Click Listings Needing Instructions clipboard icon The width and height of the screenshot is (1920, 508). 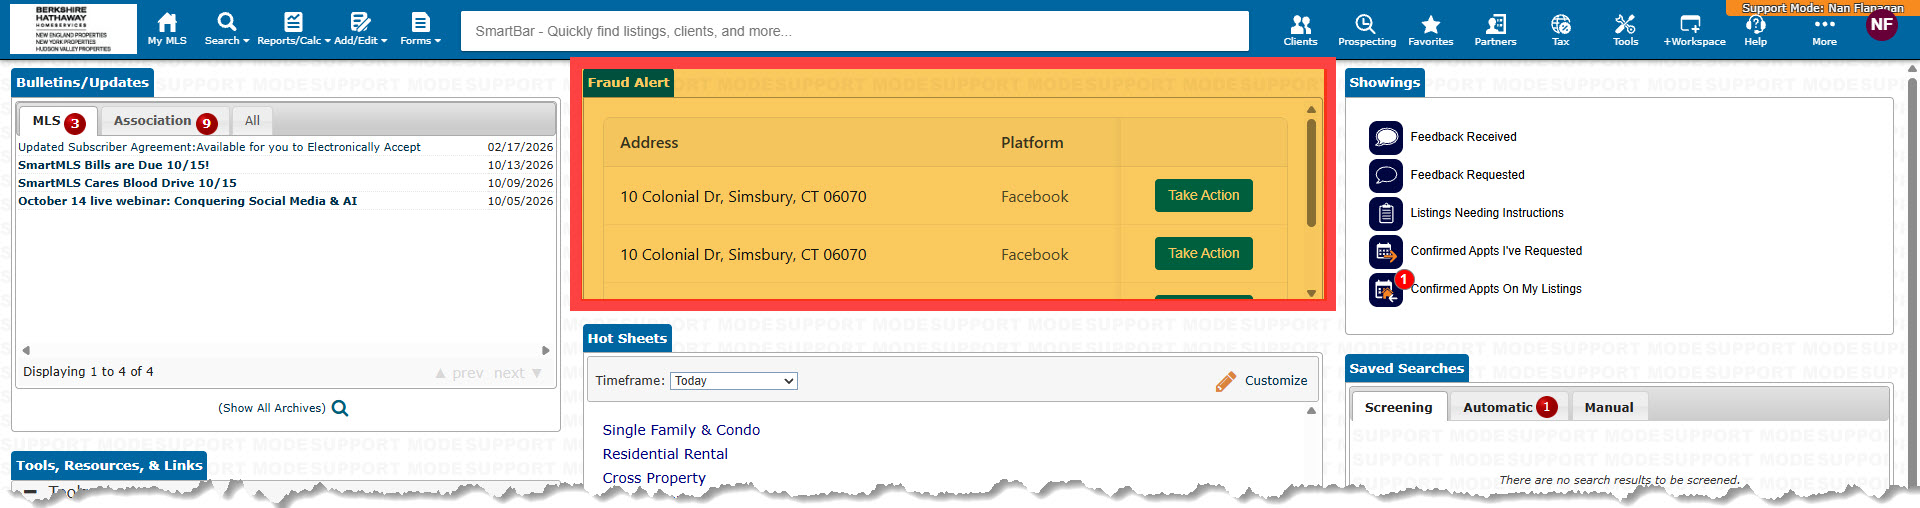tap(1386, 213)
